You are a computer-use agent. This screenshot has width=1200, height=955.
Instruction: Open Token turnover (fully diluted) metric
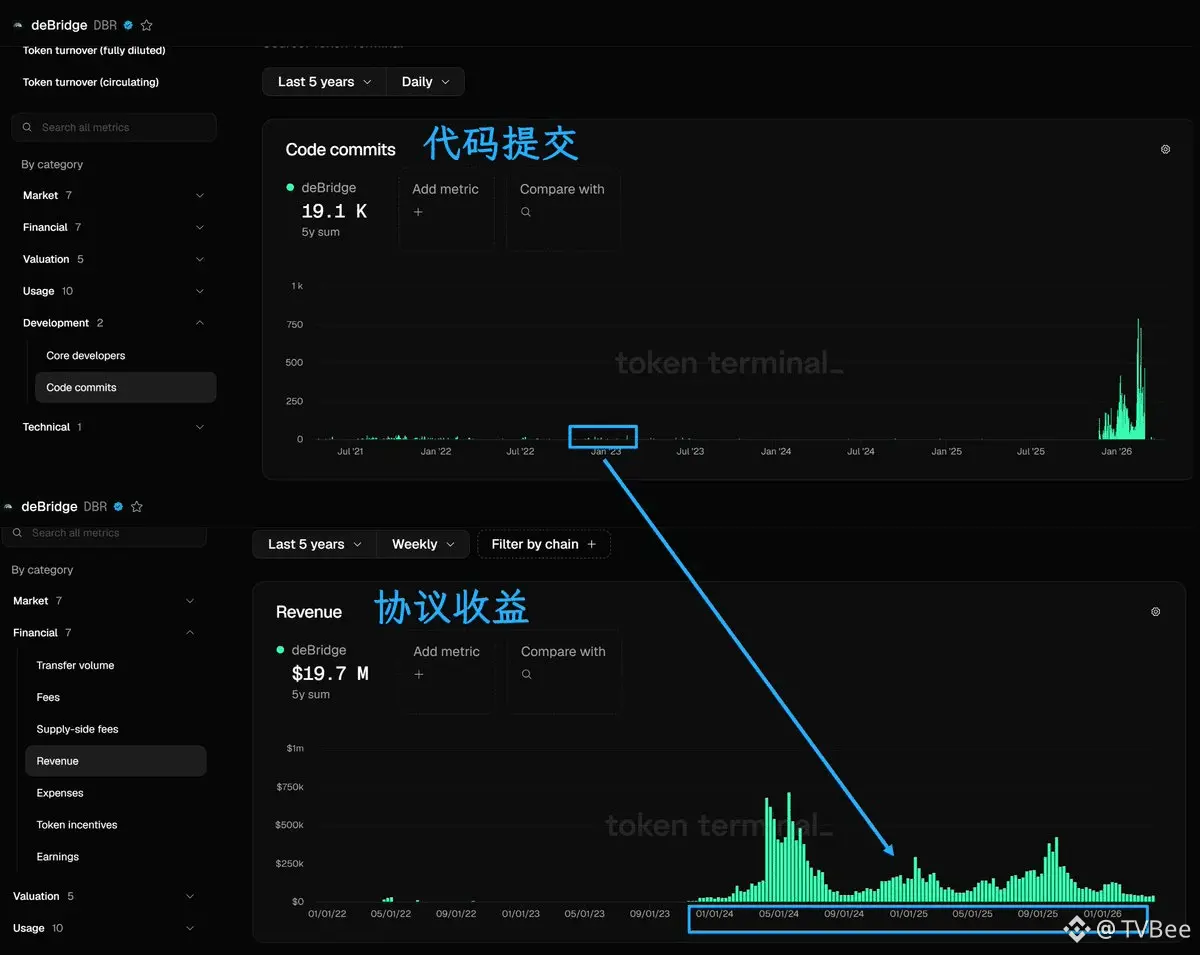[x=94, y=50]
